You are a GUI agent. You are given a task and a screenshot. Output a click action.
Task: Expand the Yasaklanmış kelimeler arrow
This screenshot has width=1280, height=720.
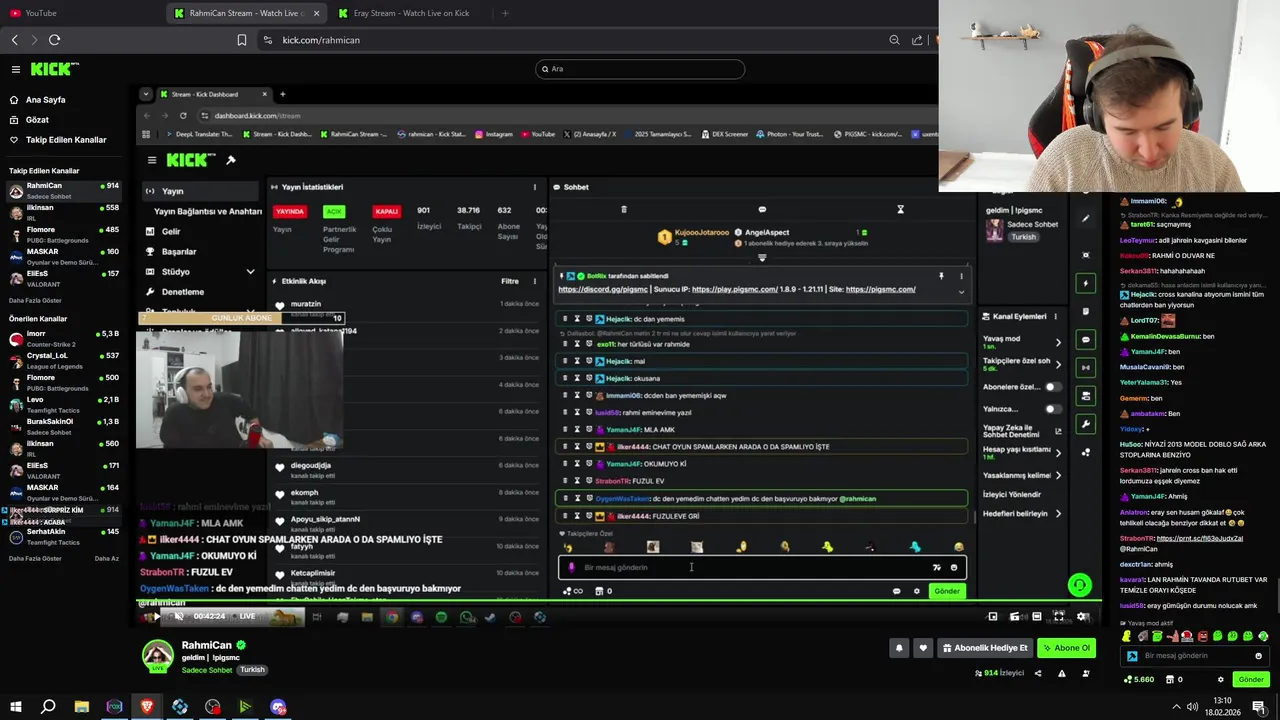click(1058, 475)
